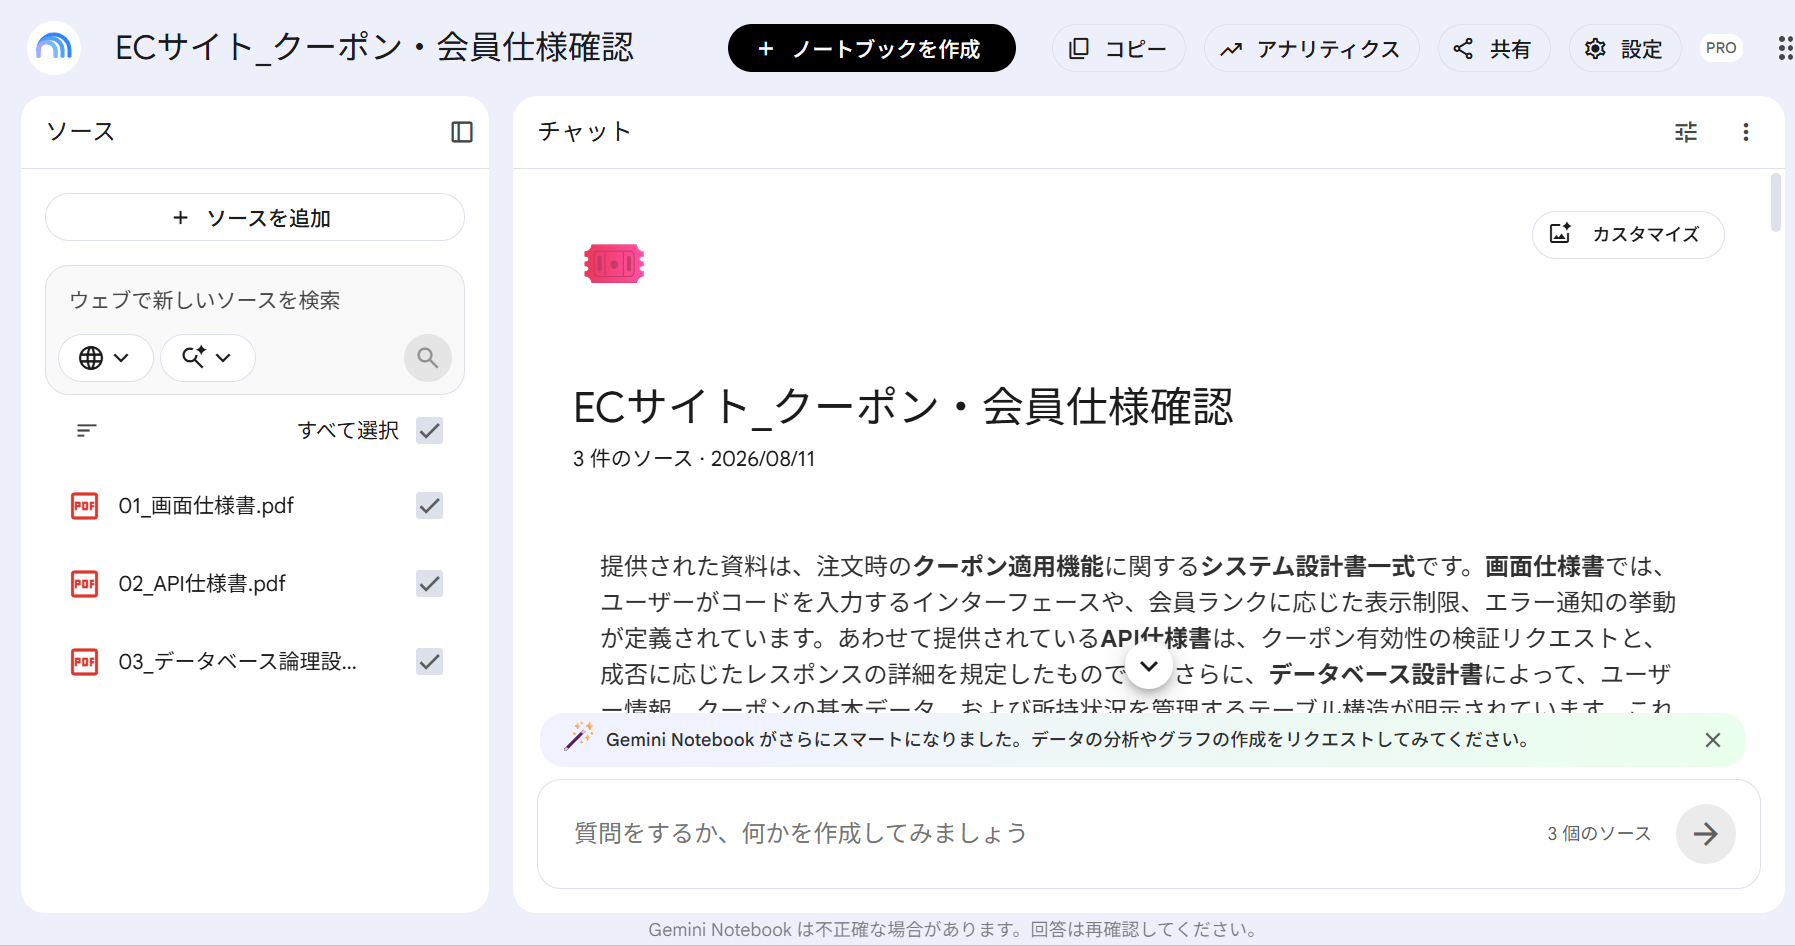Collapse the ソース panel
1795x946 pixels.
coord(462,132)
